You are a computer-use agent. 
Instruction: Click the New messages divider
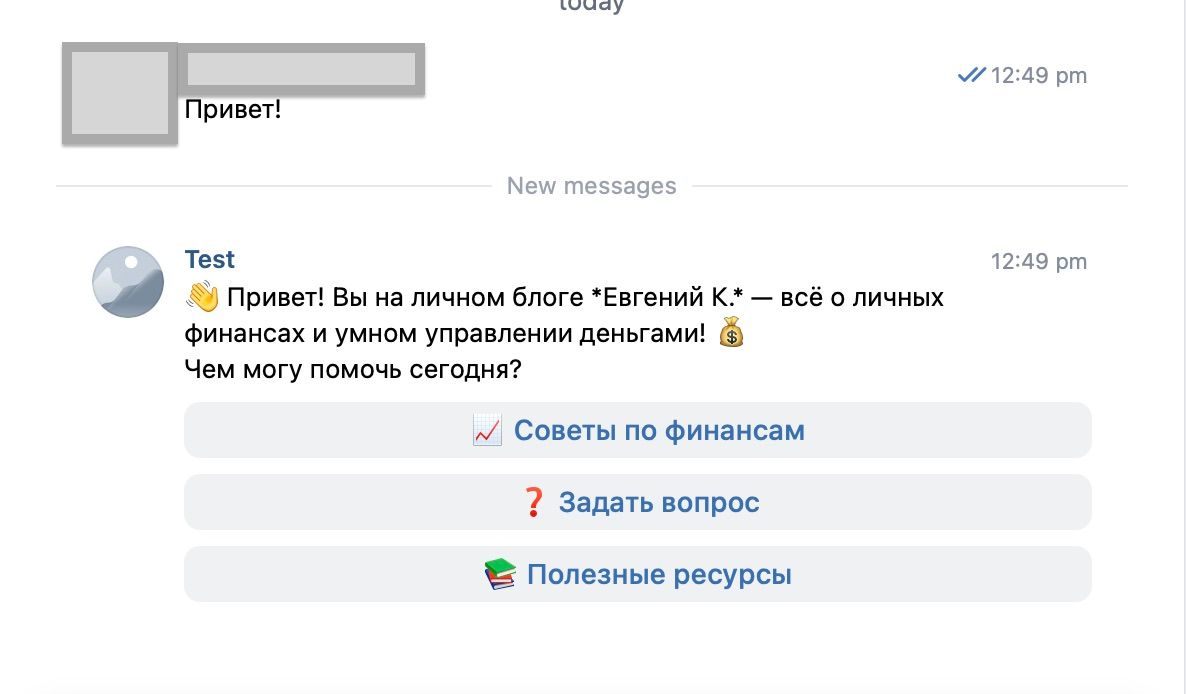(x=592, y=185)
